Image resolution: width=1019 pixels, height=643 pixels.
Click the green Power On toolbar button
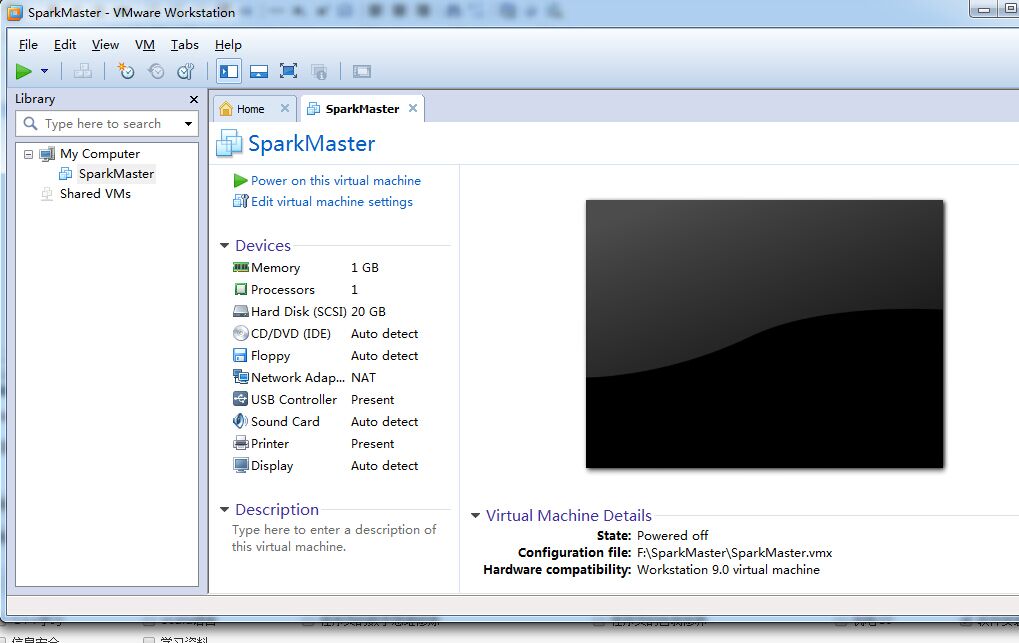(24, 72)
